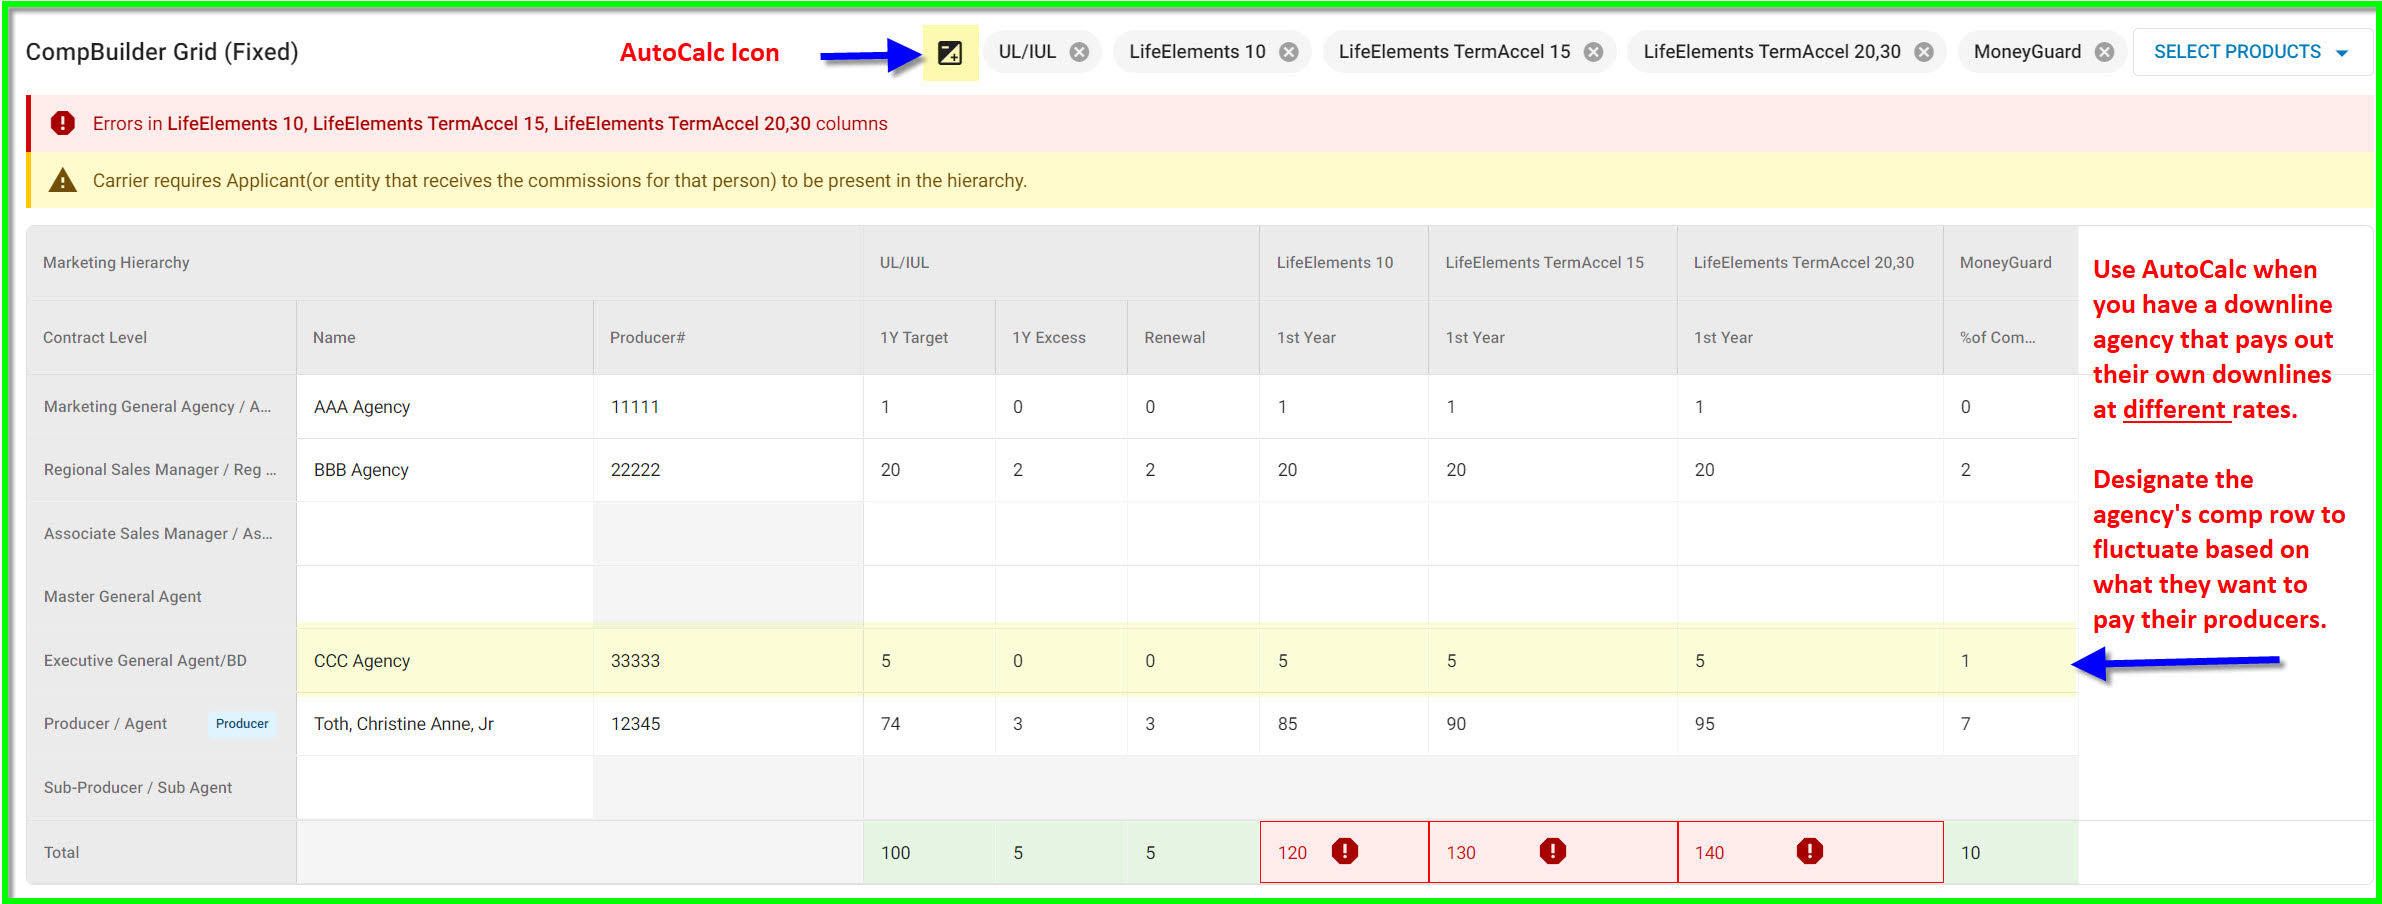Screen dimensions: 2382x904
Task: Click empty name field for Master General Agent
Action: pyautogui.click(x=445, y=597)
